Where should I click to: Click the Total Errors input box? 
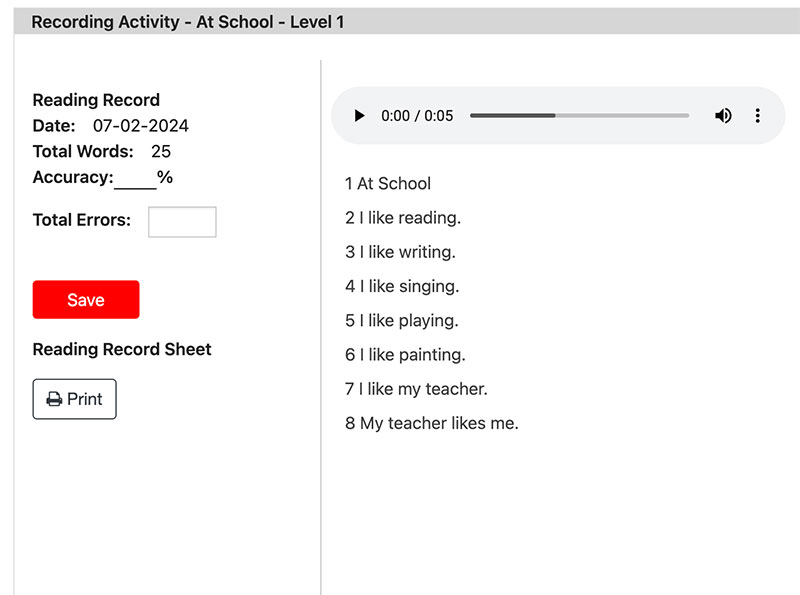182,222
